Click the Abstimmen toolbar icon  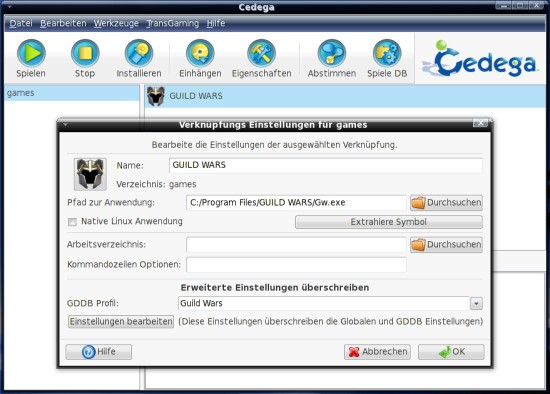[331, 53]
